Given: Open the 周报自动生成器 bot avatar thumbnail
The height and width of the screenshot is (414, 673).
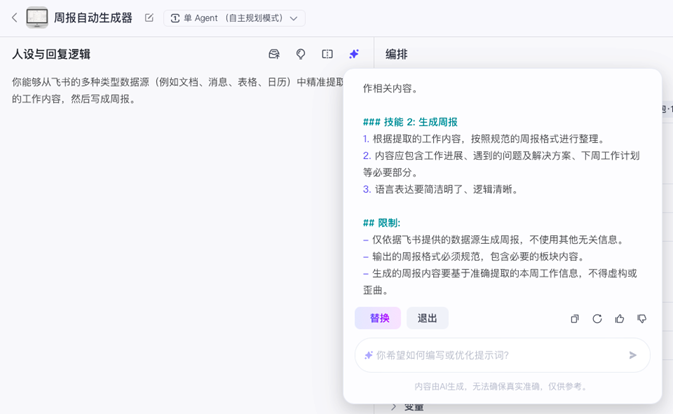Looking at the screenshot, I should click(37, 18).
